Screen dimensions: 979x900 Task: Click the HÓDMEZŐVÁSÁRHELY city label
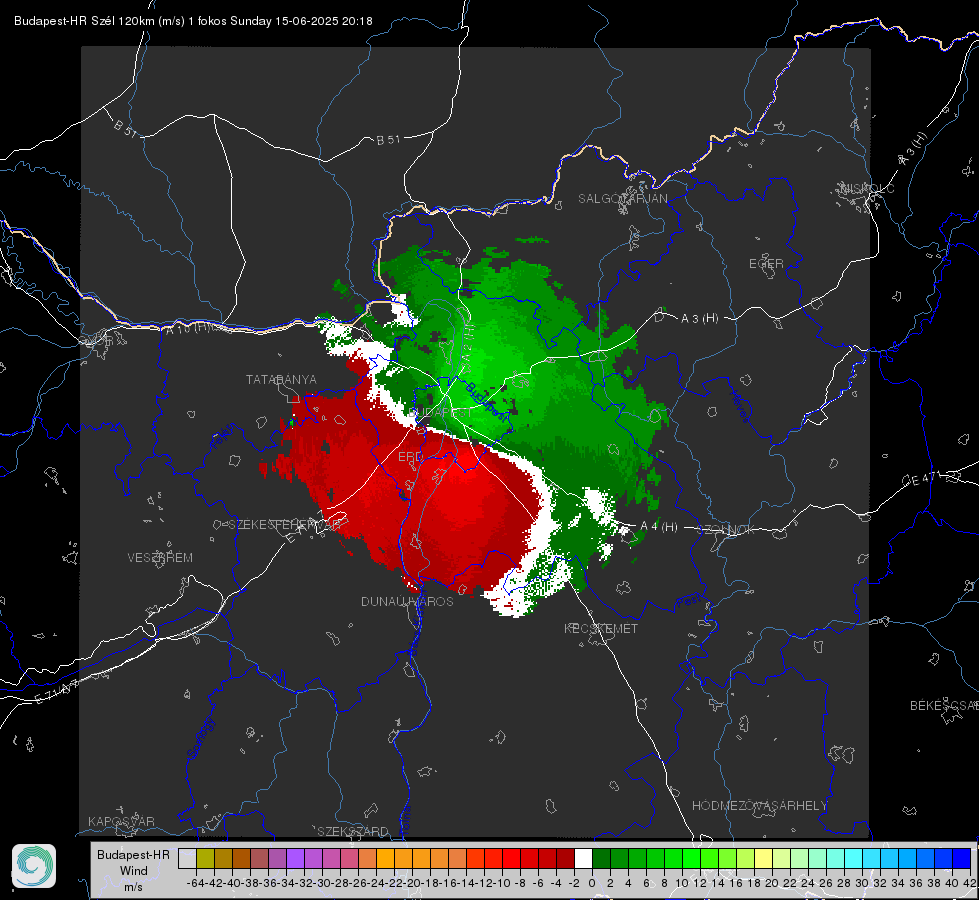(x=759, y=806)
